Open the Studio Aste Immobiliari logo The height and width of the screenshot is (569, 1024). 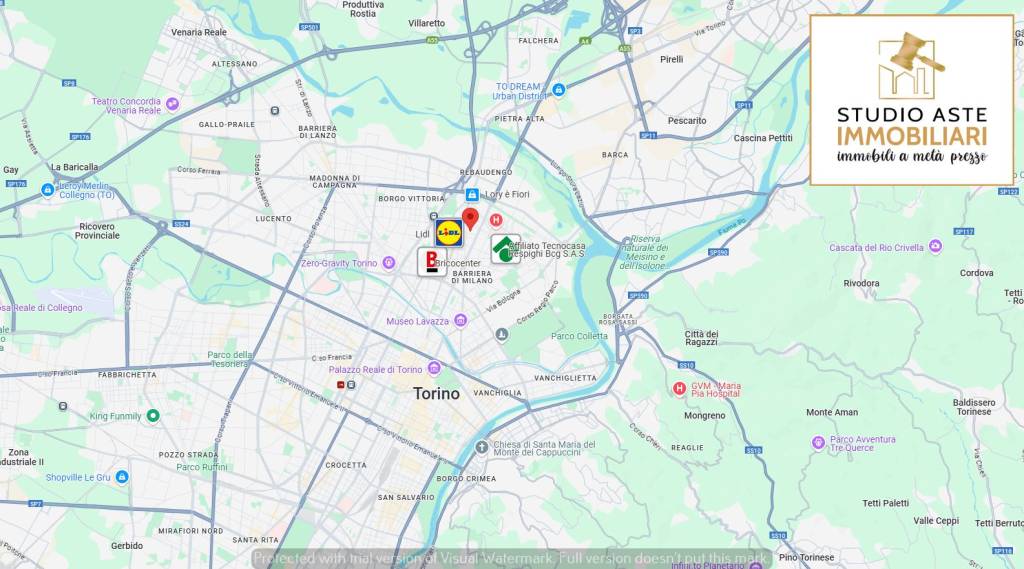pyautogui.click(x=912, y=100)
